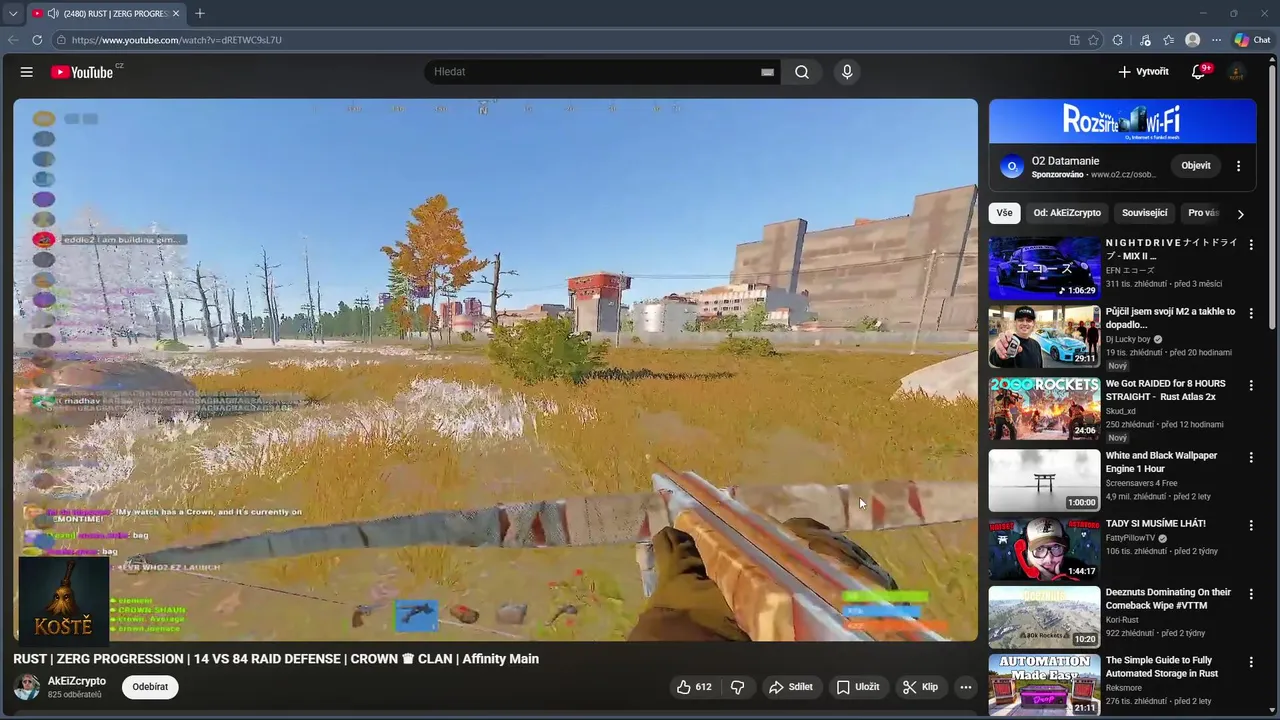Click in the Hledat search field

[x=595, y=72]
